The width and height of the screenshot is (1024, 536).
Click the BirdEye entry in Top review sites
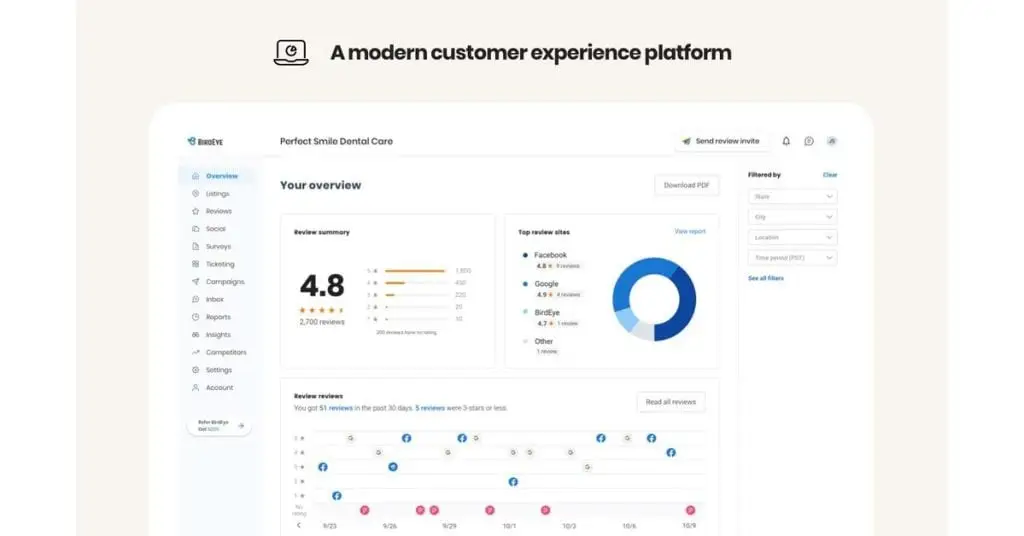[551, 317]
